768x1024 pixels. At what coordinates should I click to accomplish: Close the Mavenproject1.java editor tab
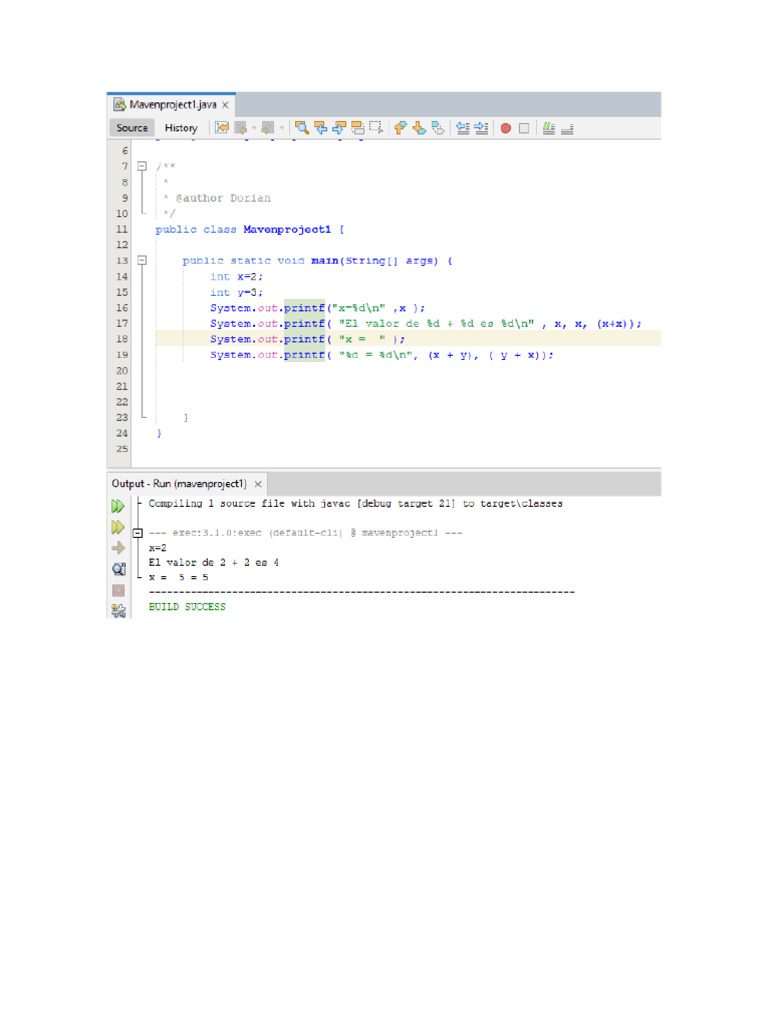(x=226, y=105)
